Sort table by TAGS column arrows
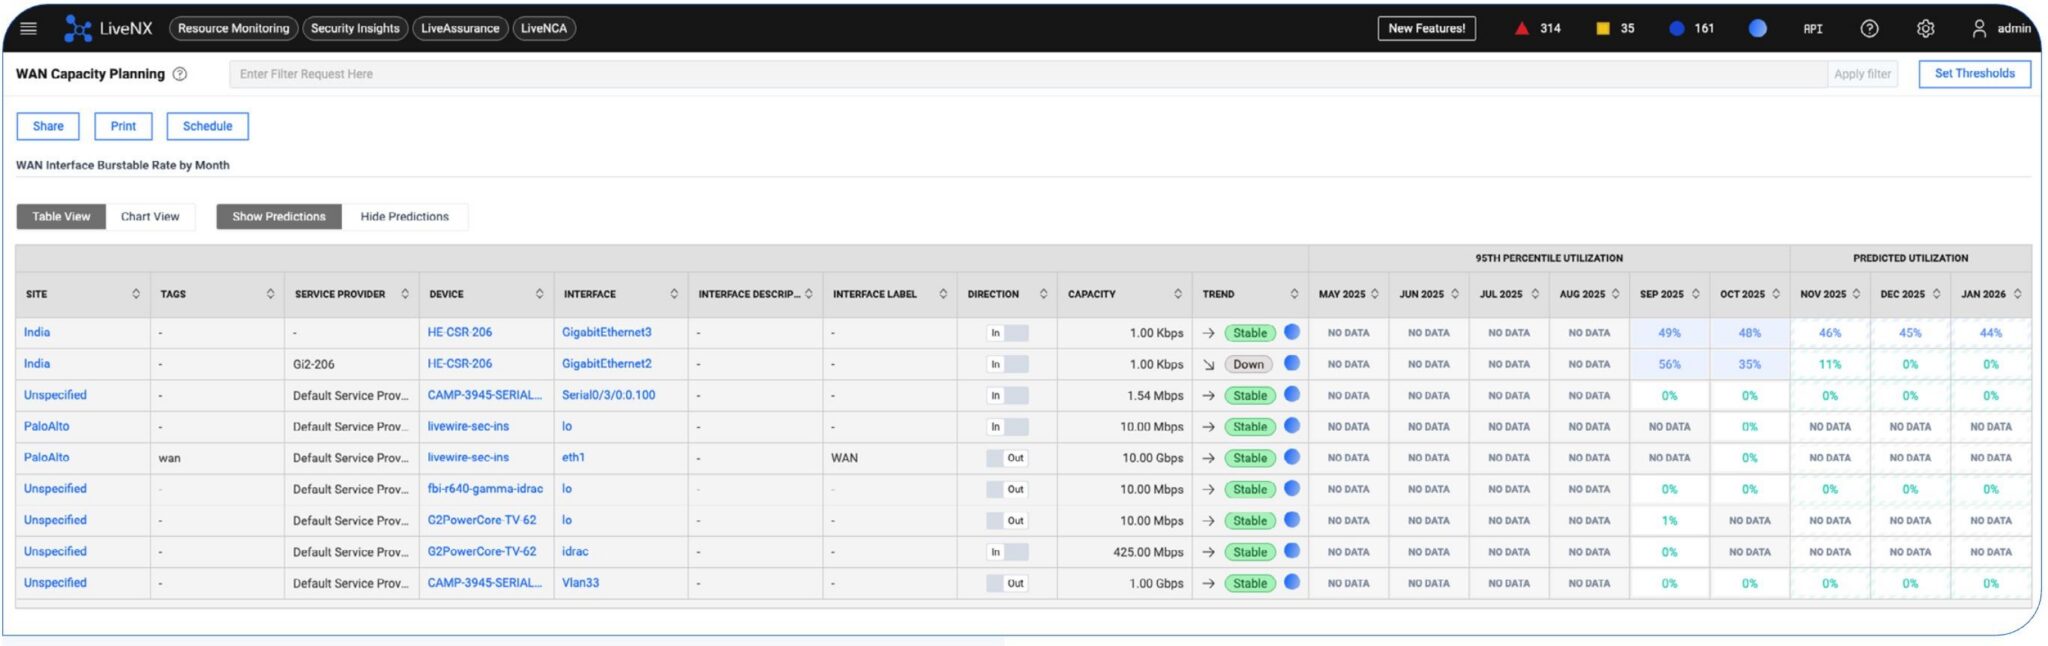The image size is (2048, 646). click(x=270, y=294)
